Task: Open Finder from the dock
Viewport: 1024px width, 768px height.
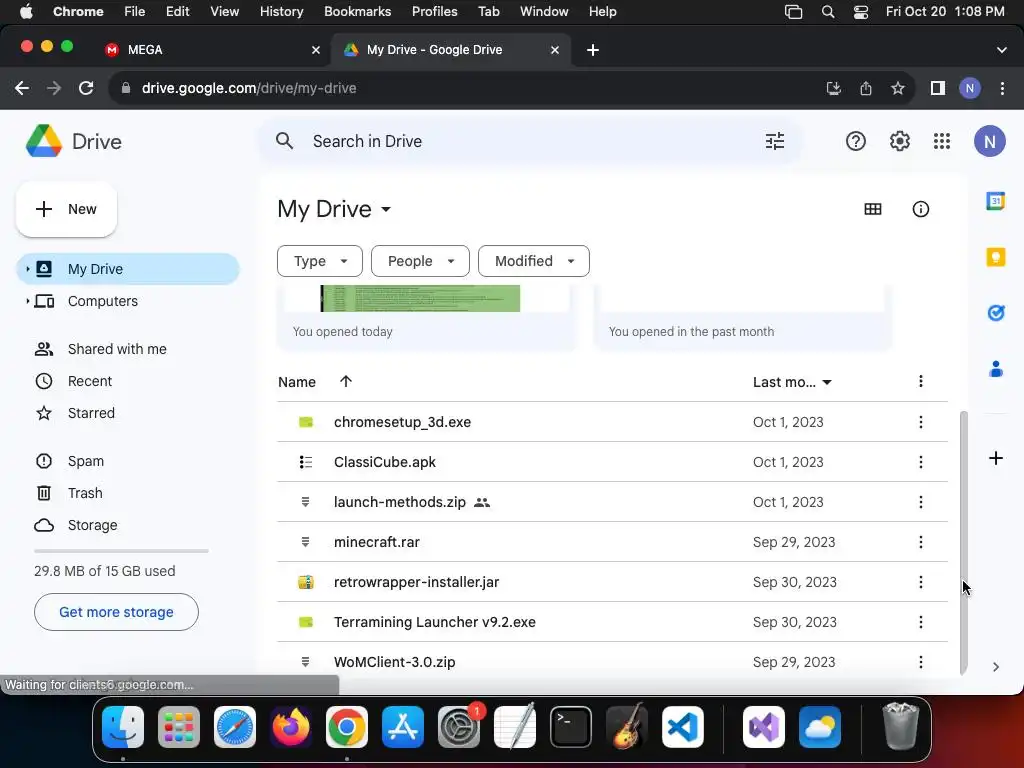Action: click(x=123, y=727)
